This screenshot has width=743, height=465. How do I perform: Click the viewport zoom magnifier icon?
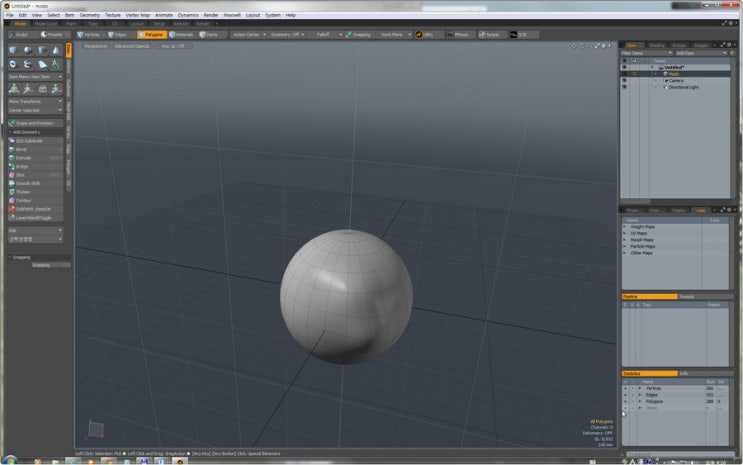click(589, 46)
